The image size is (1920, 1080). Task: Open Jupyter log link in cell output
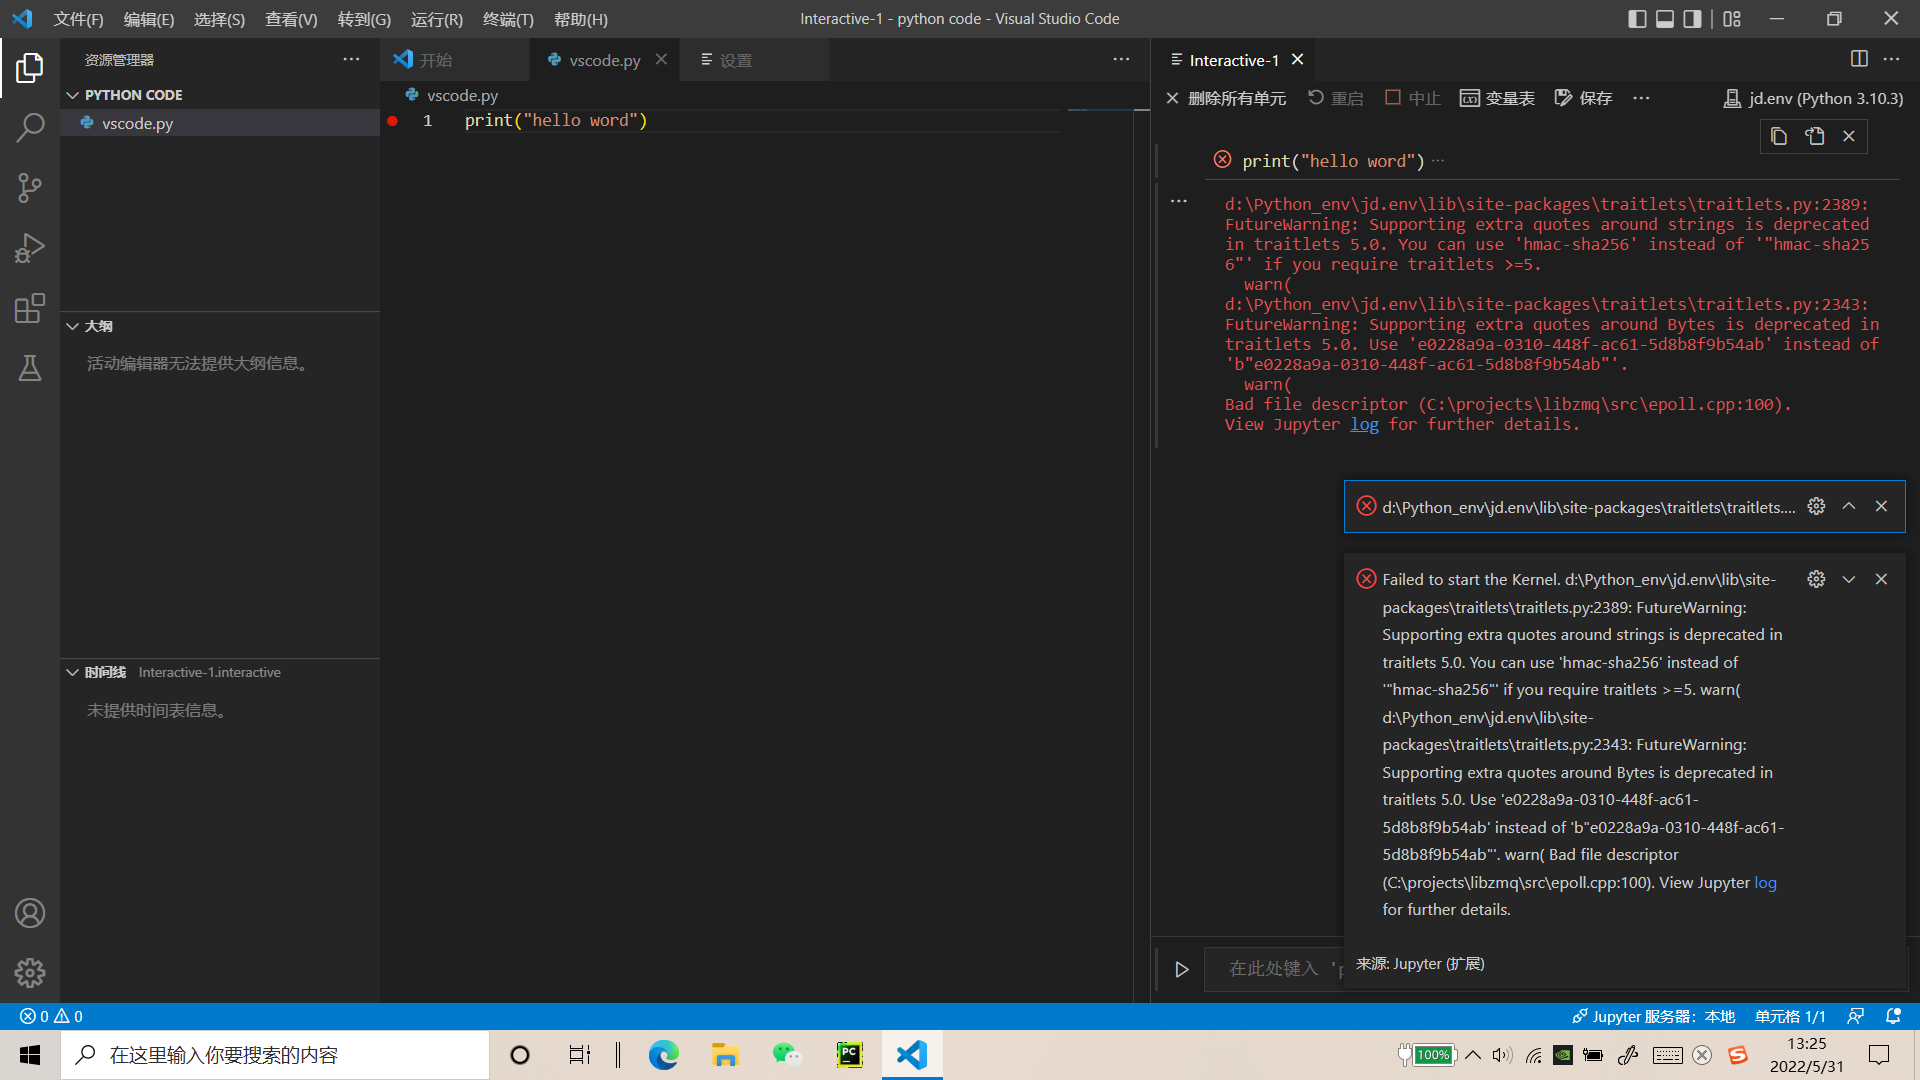1364,424
